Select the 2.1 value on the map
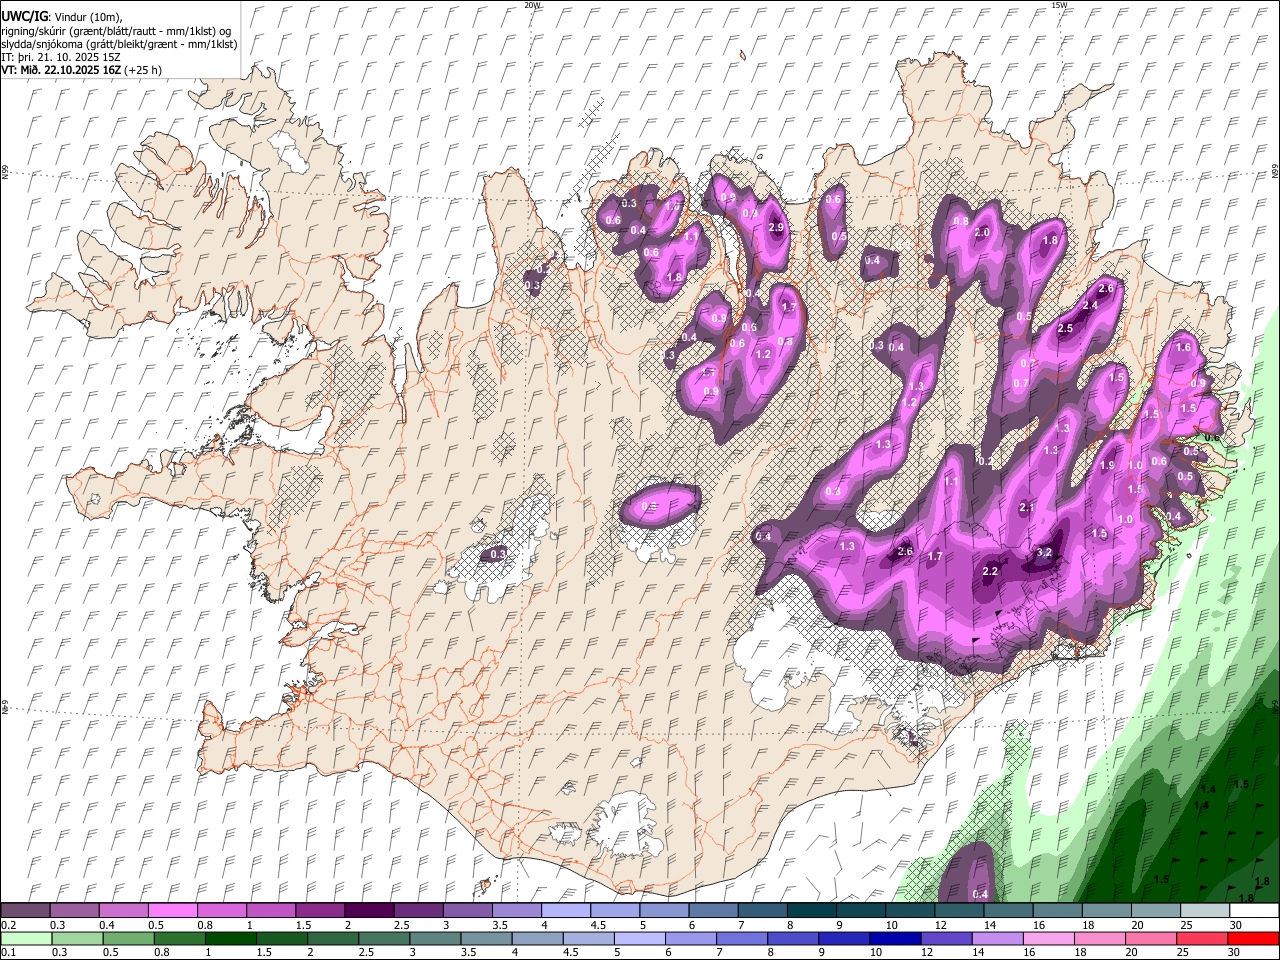Viewport: 1280px width, 960px height. [x=1026, y=508]
